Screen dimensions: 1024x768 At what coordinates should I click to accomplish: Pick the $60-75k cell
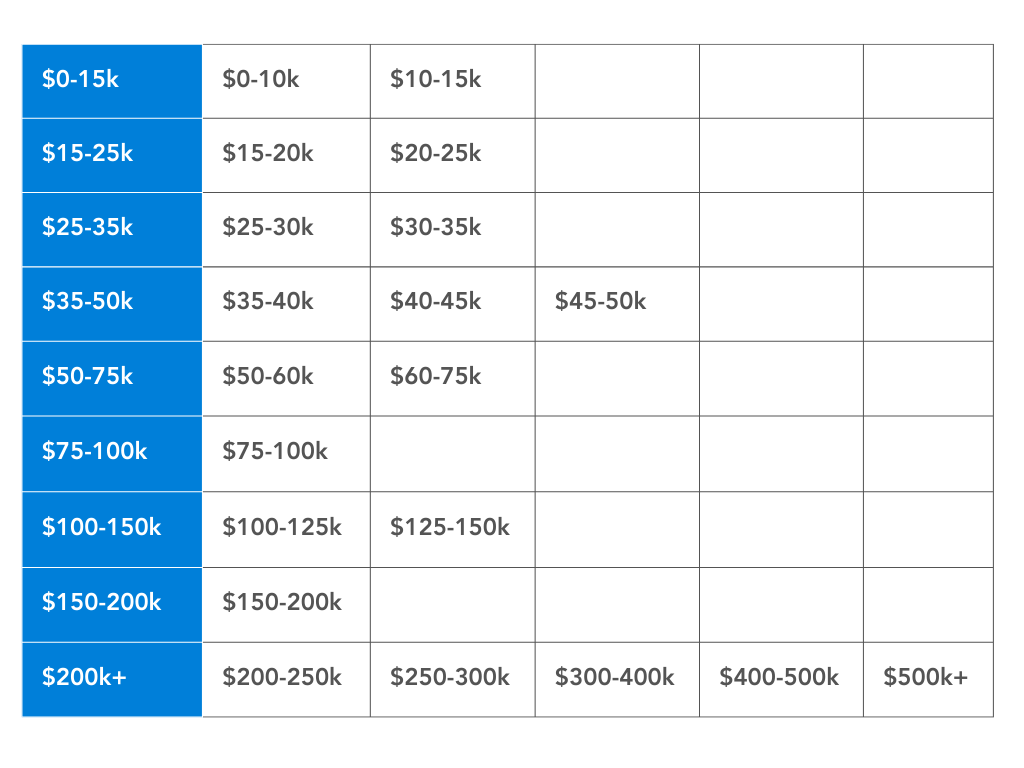(x=452, y=377)
